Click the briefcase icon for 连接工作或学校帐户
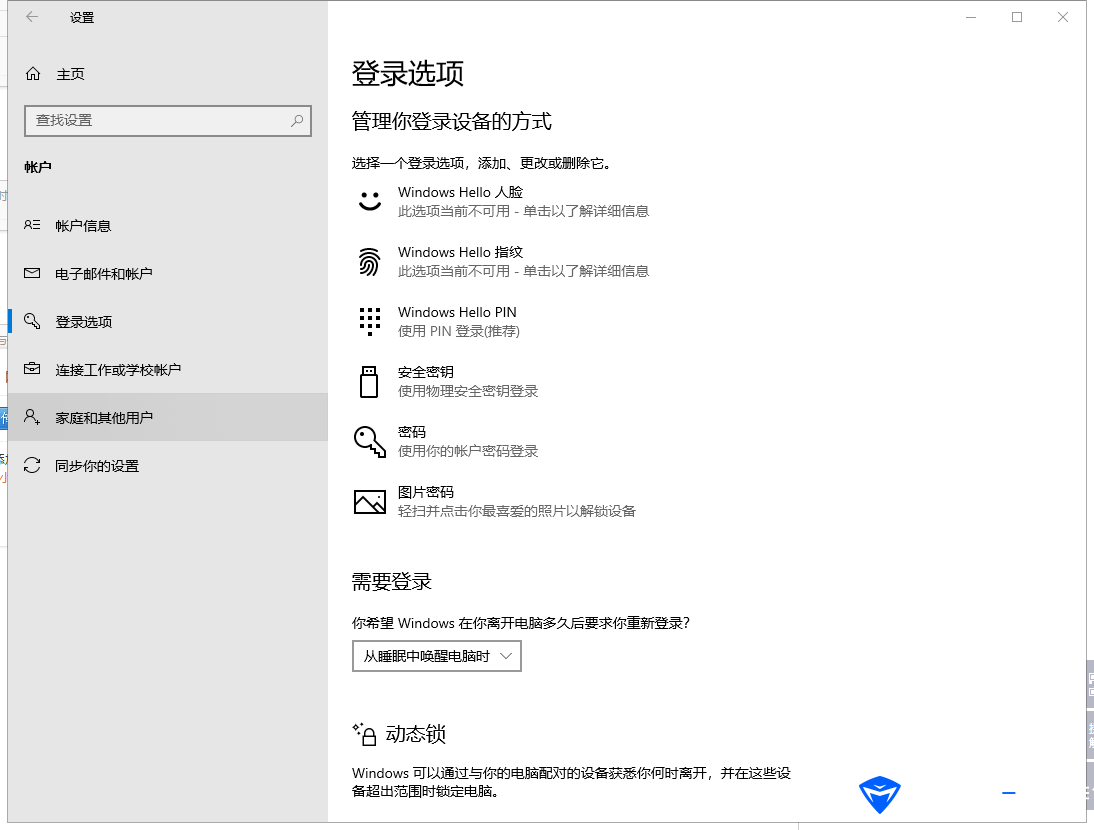 pyautogui.click(x=32, y=369)
